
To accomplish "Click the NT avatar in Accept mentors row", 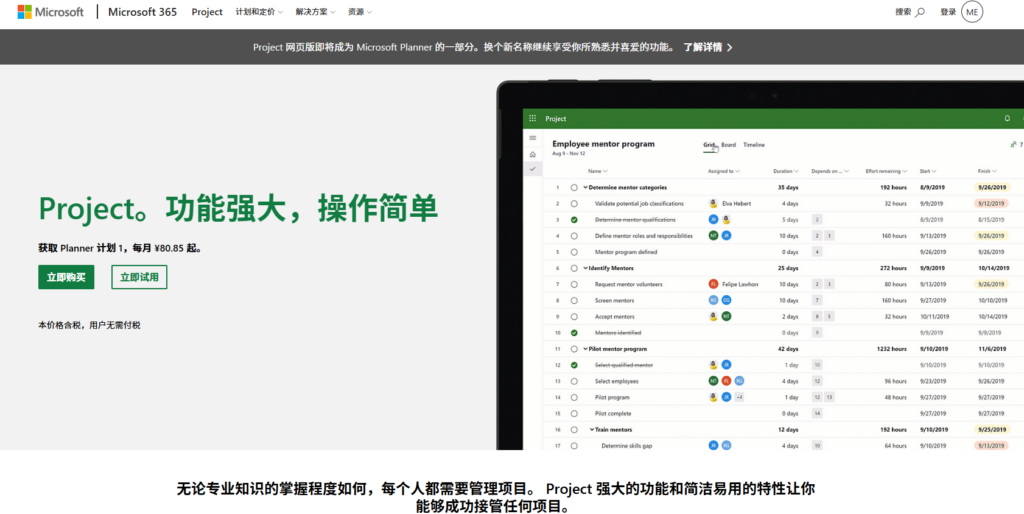I will (x=726, y=316).
